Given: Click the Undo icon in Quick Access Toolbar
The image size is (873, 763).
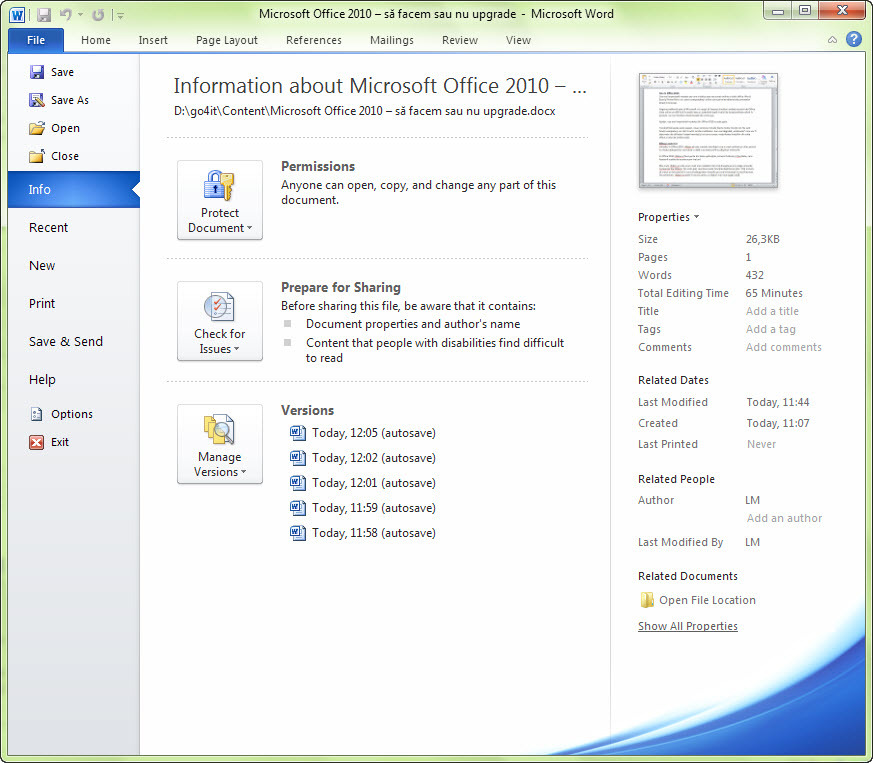Looking at the screenshot, I should [66, 15].
